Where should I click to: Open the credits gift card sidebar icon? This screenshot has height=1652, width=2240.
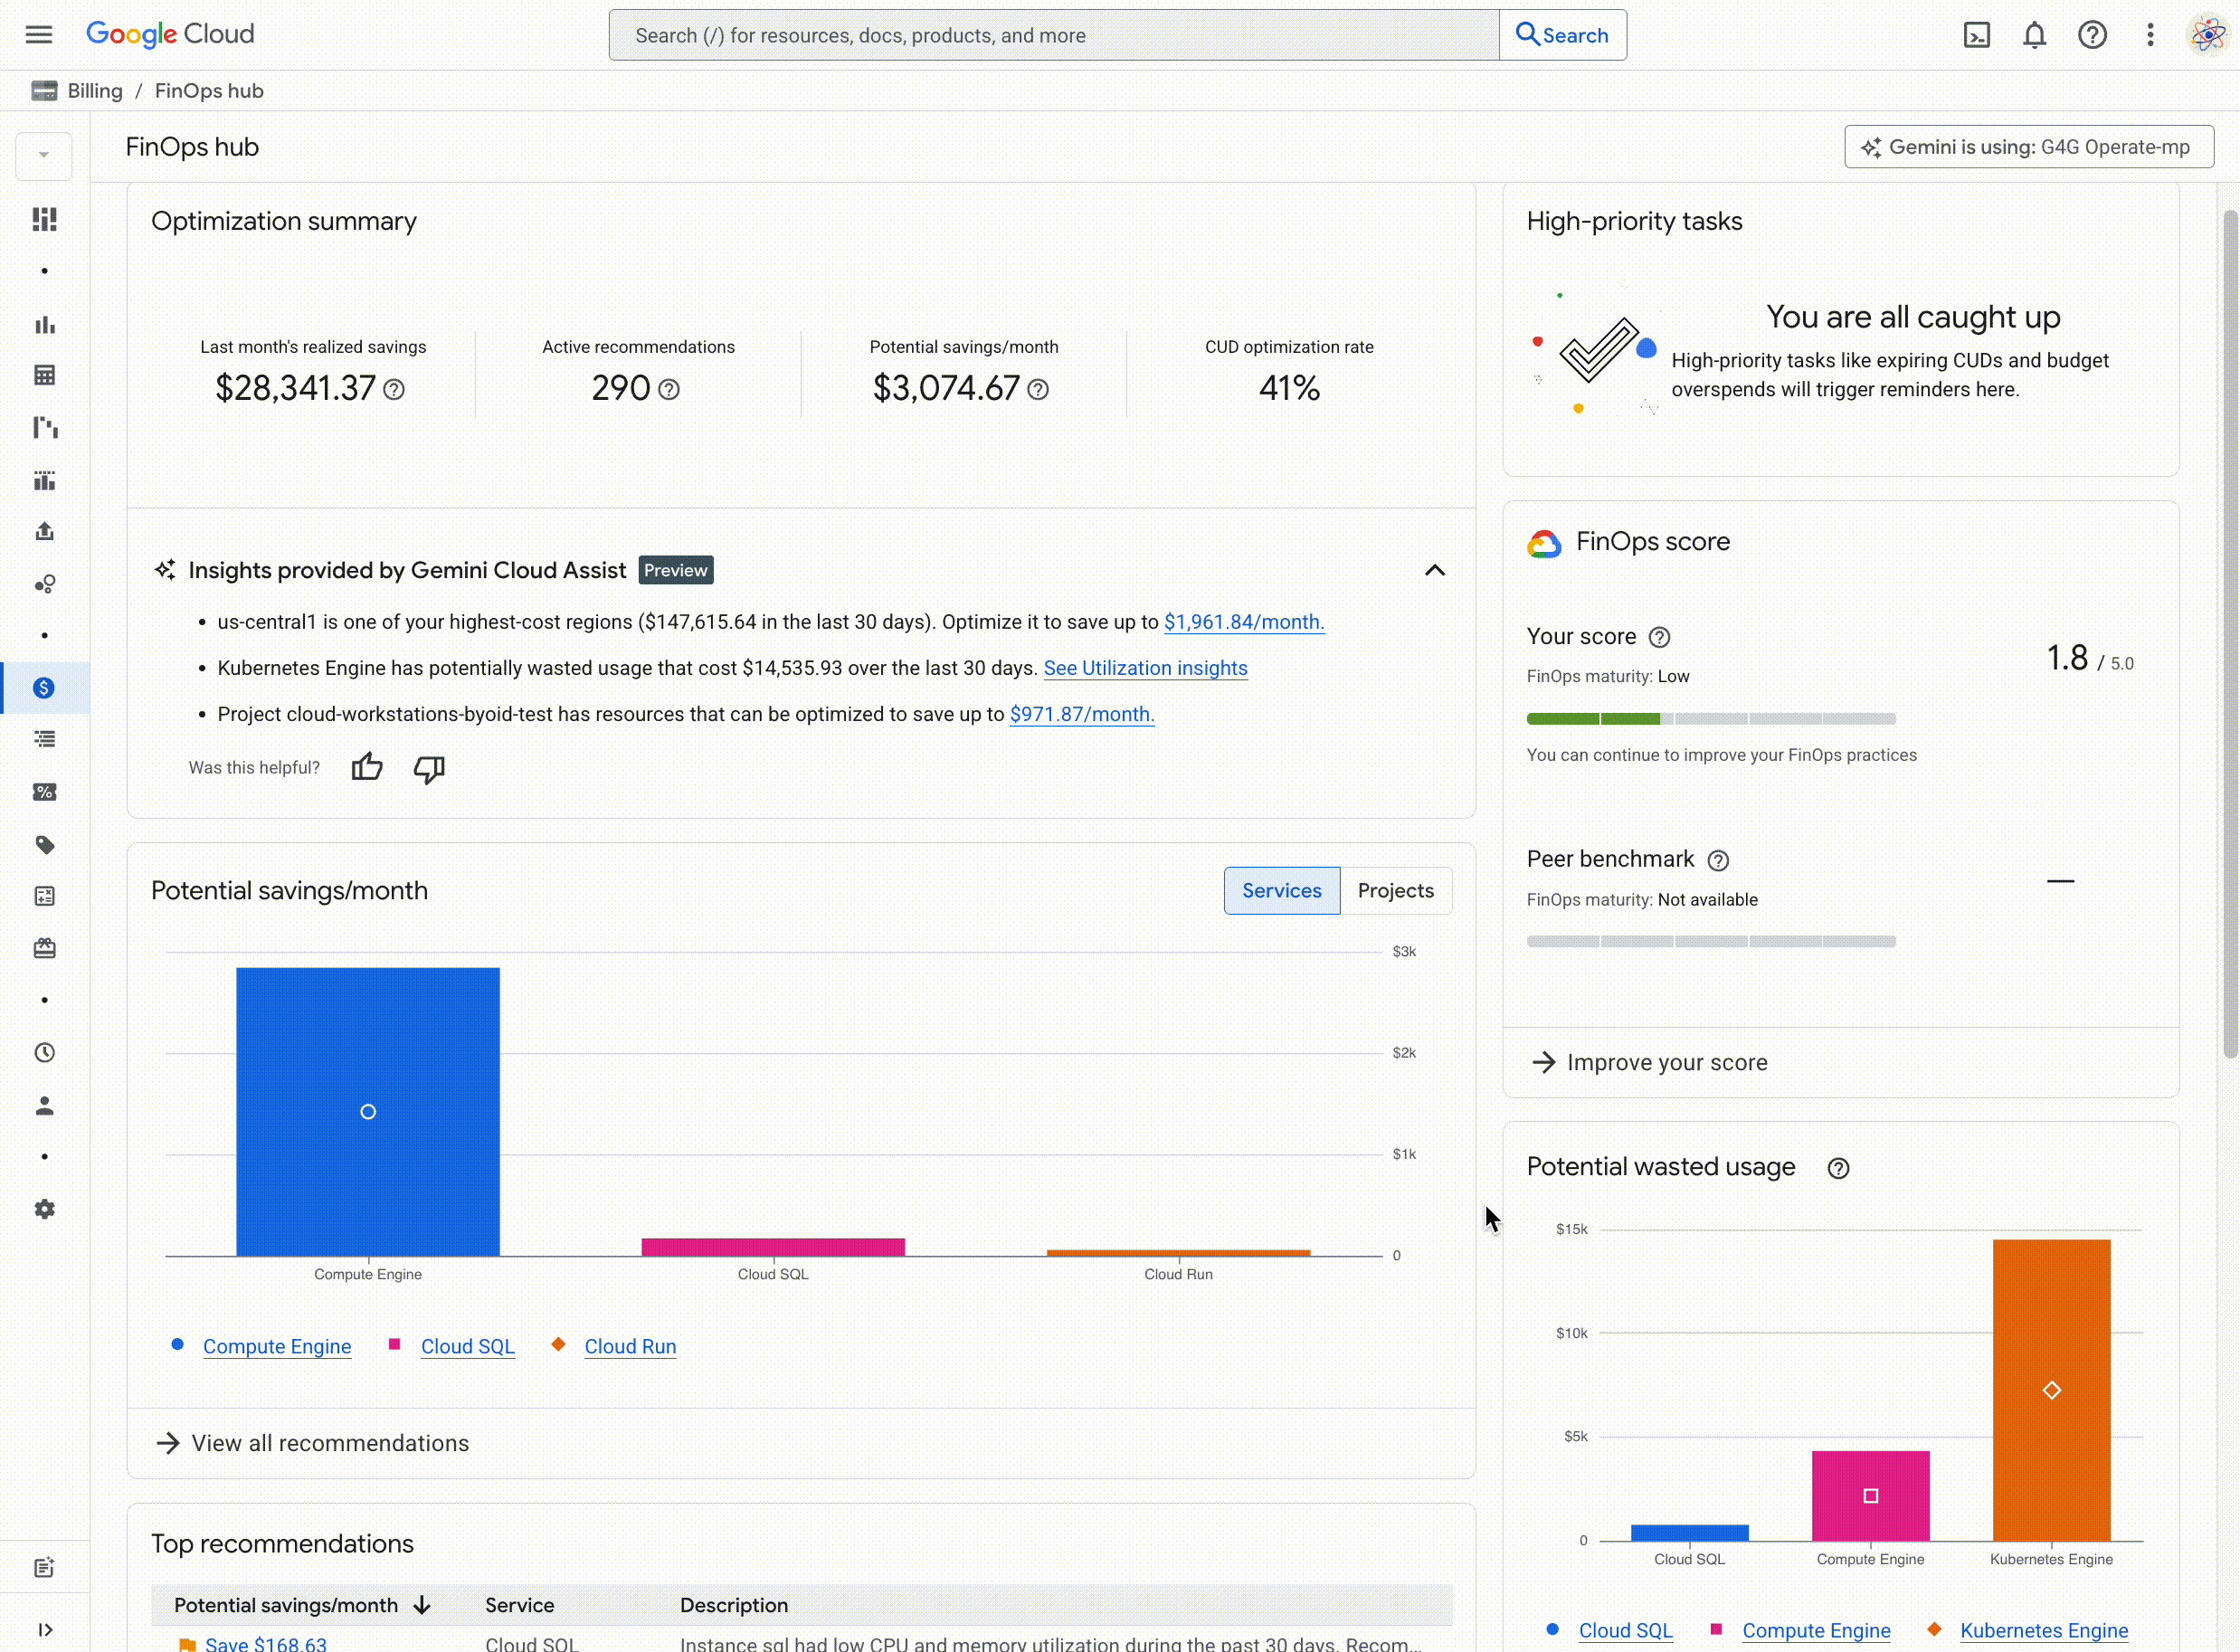coord(44,948)
